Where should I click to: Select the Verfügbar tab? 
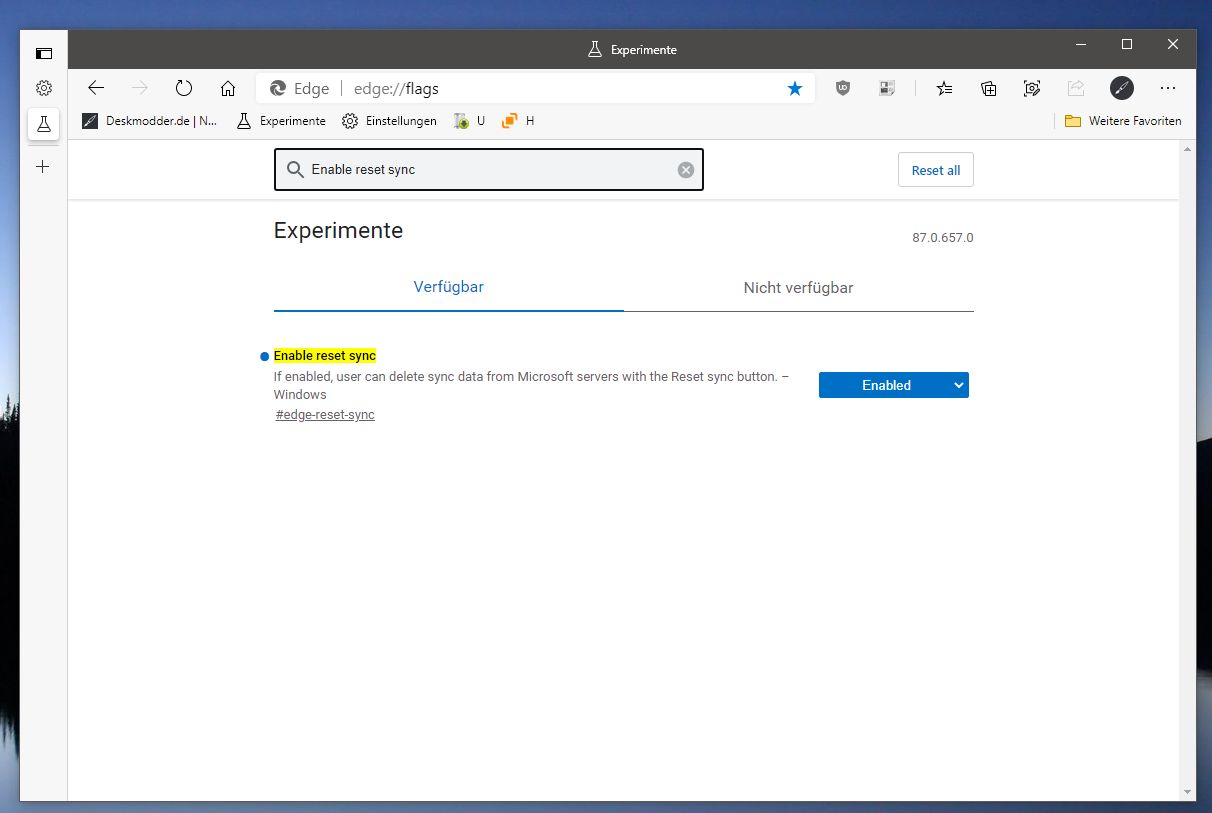[x=448, y=287]
